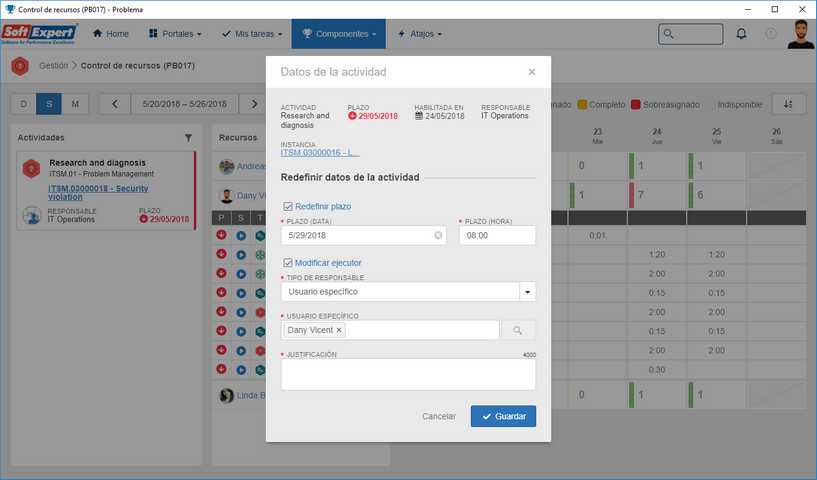Click the sort order button

click(788, 104)
